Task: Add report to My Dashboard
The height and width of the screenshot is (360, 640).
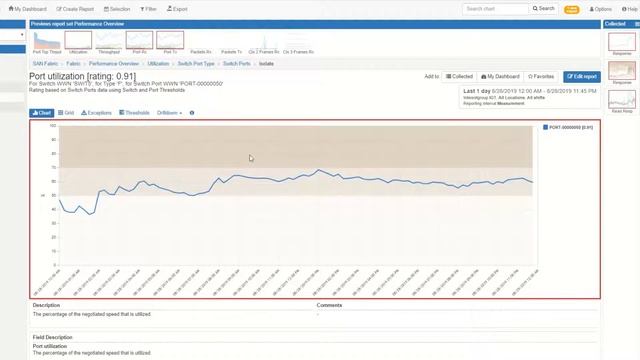Action: coord(500,76)
